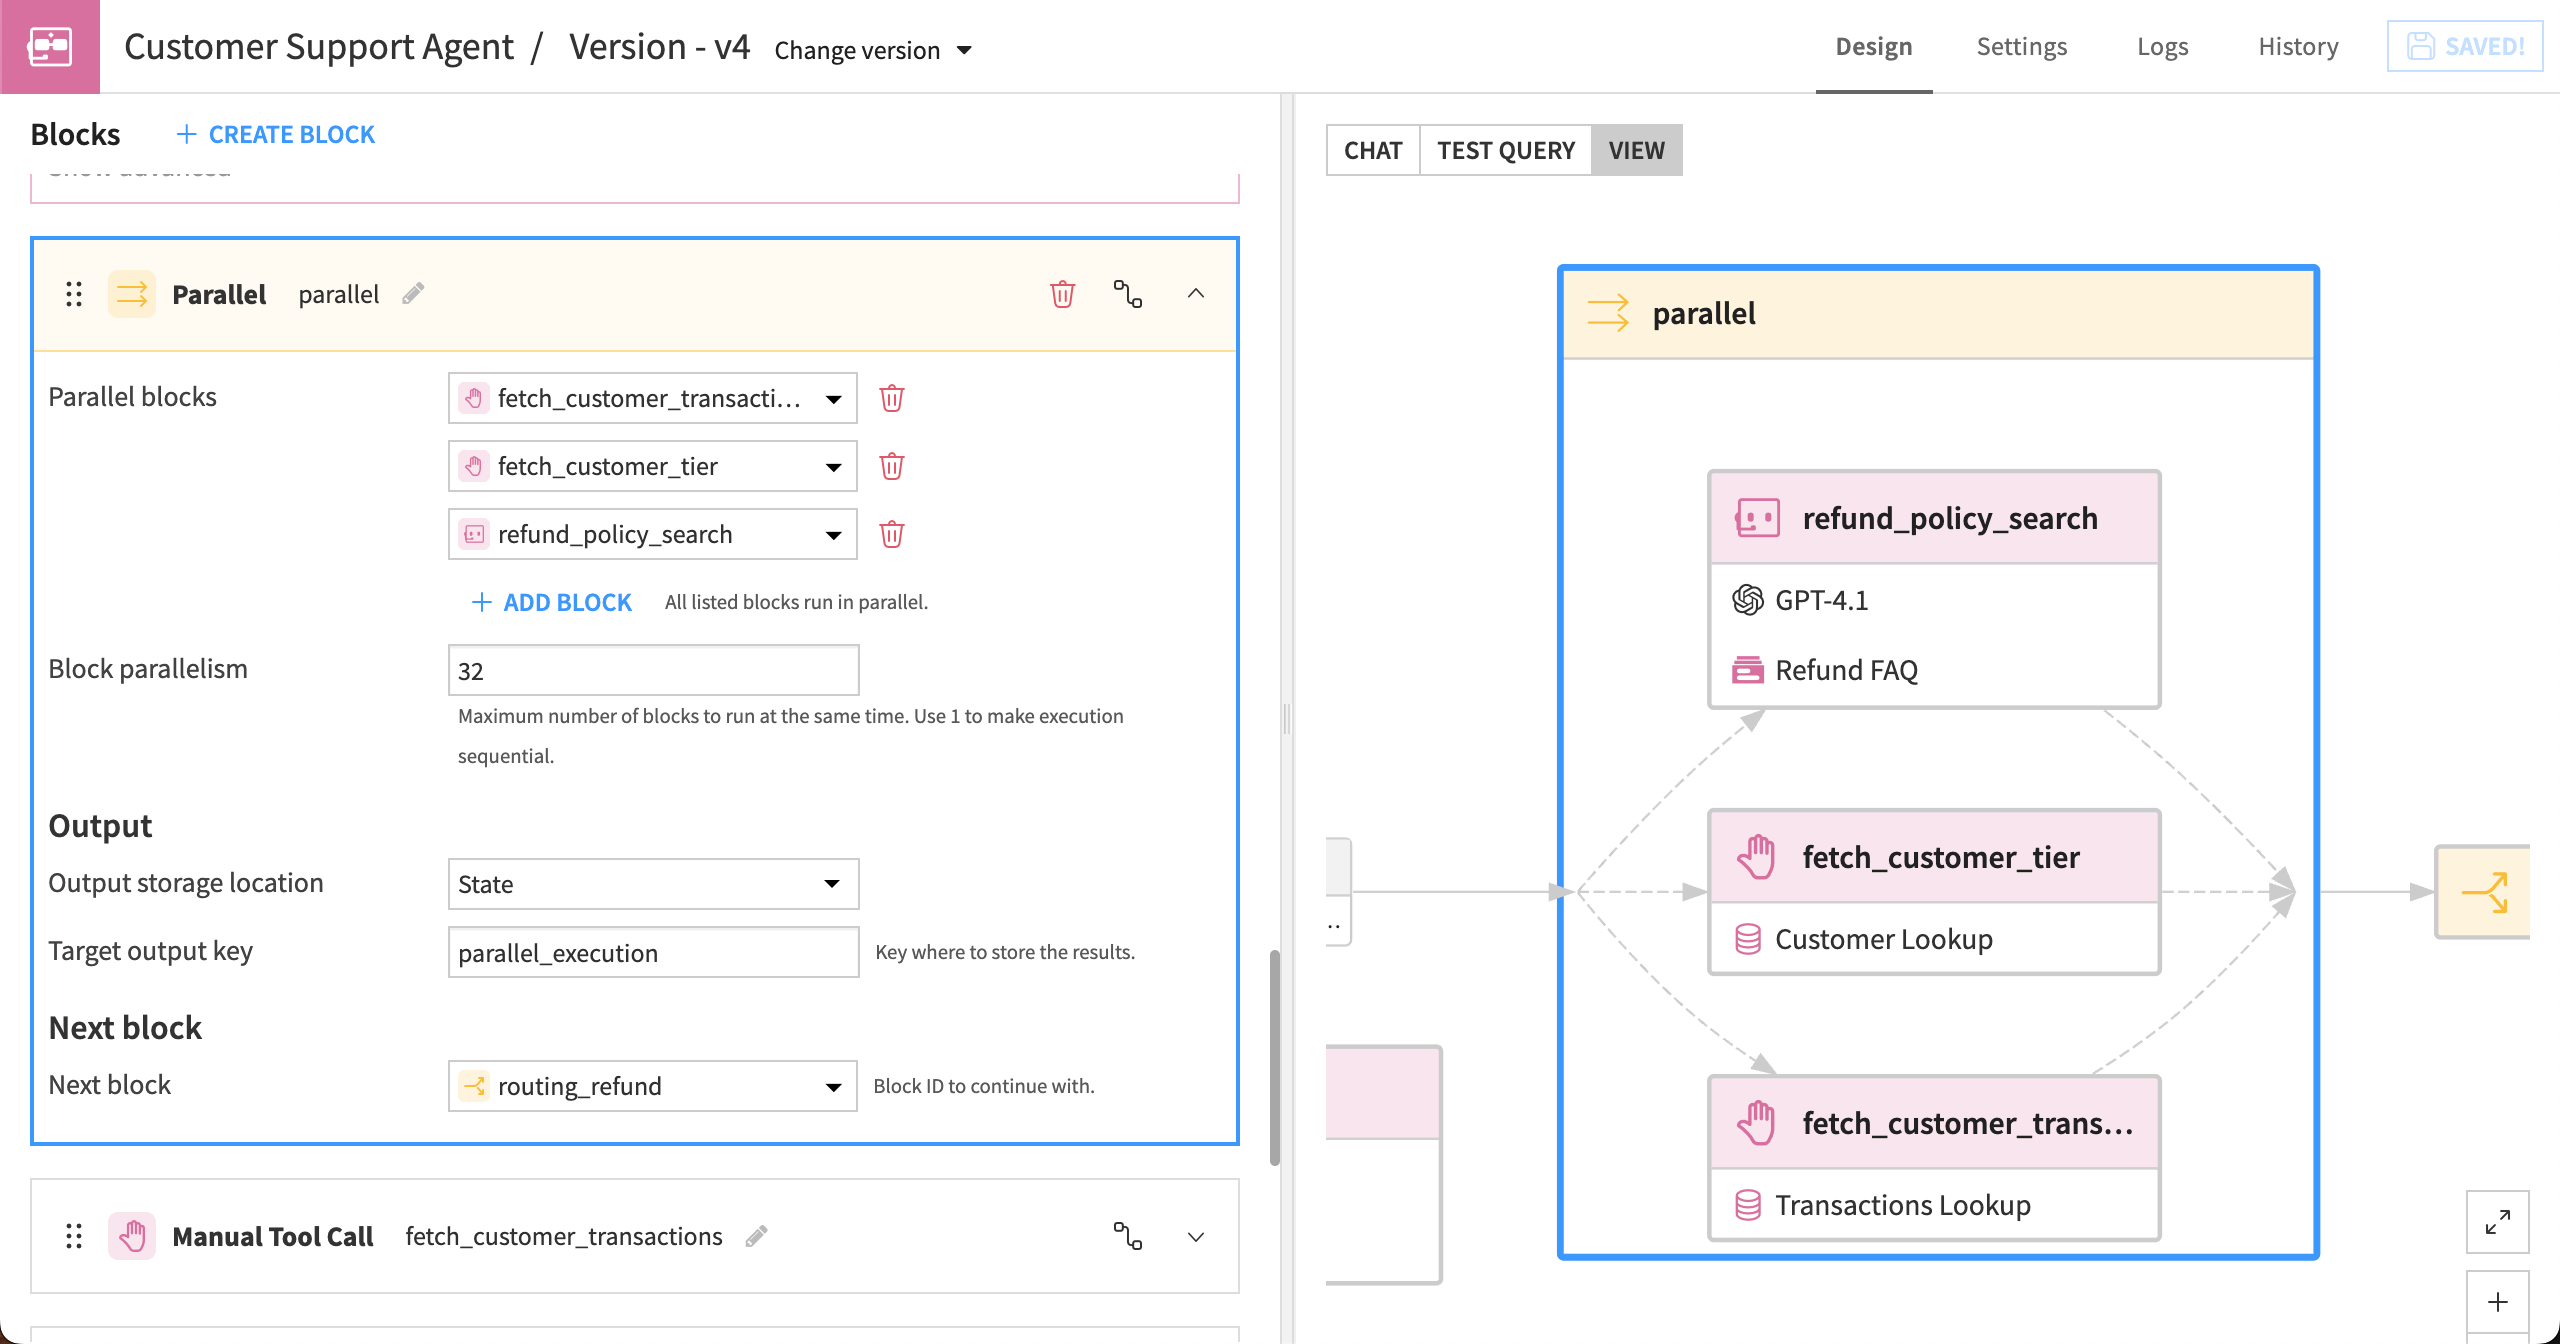
Task: Zoom into the canvas with the plus button
Action: [x=2498, y=1301]
